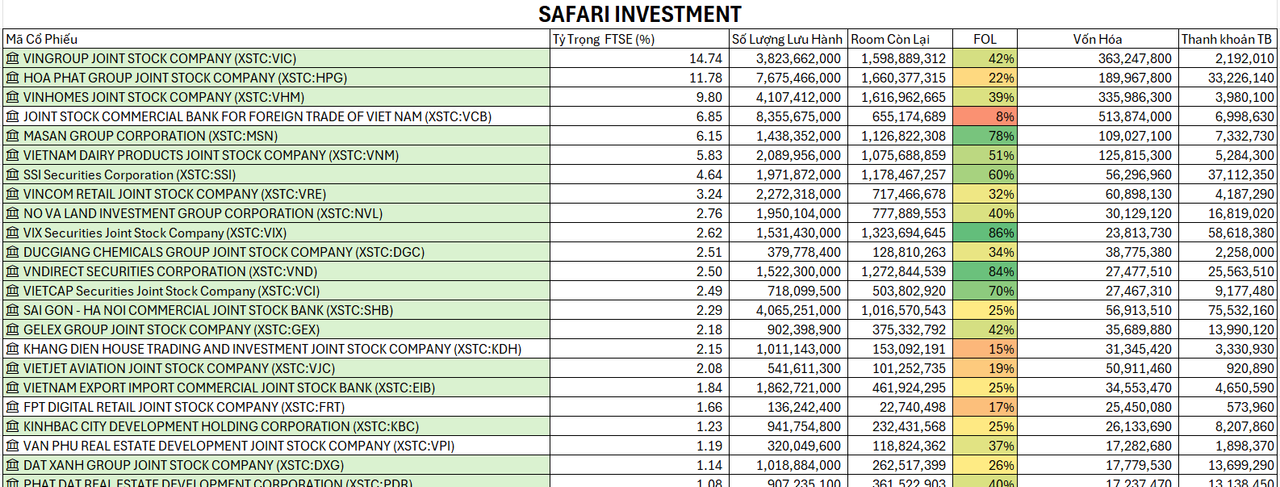This screenshot has width=1280, height=487.
Task: Click the FTSE weight value 6.85
Action: click(x=639, y=117)
